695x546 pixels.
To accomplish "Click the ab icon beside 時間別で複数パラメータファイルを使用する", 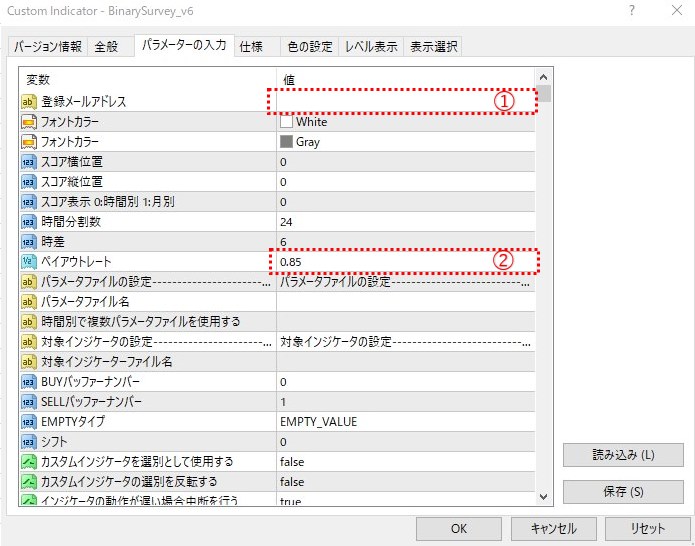I will pyautogui.click(x=29, y=322).
